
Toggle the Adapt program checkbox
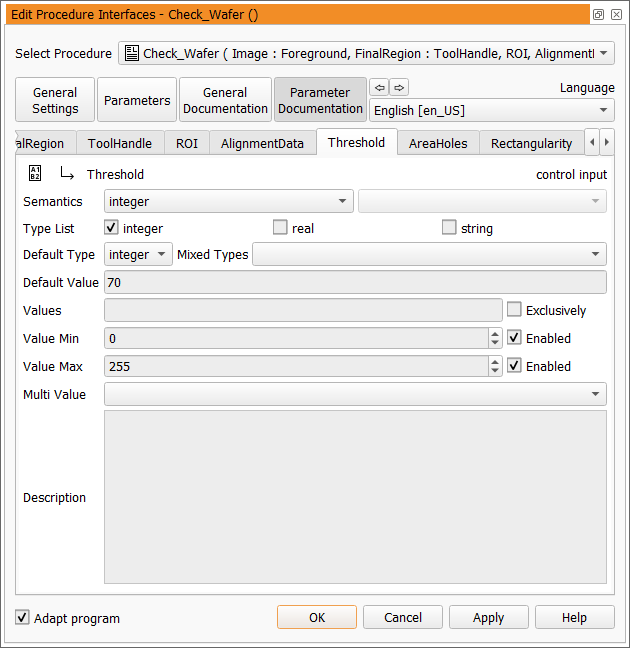(23, 618)
